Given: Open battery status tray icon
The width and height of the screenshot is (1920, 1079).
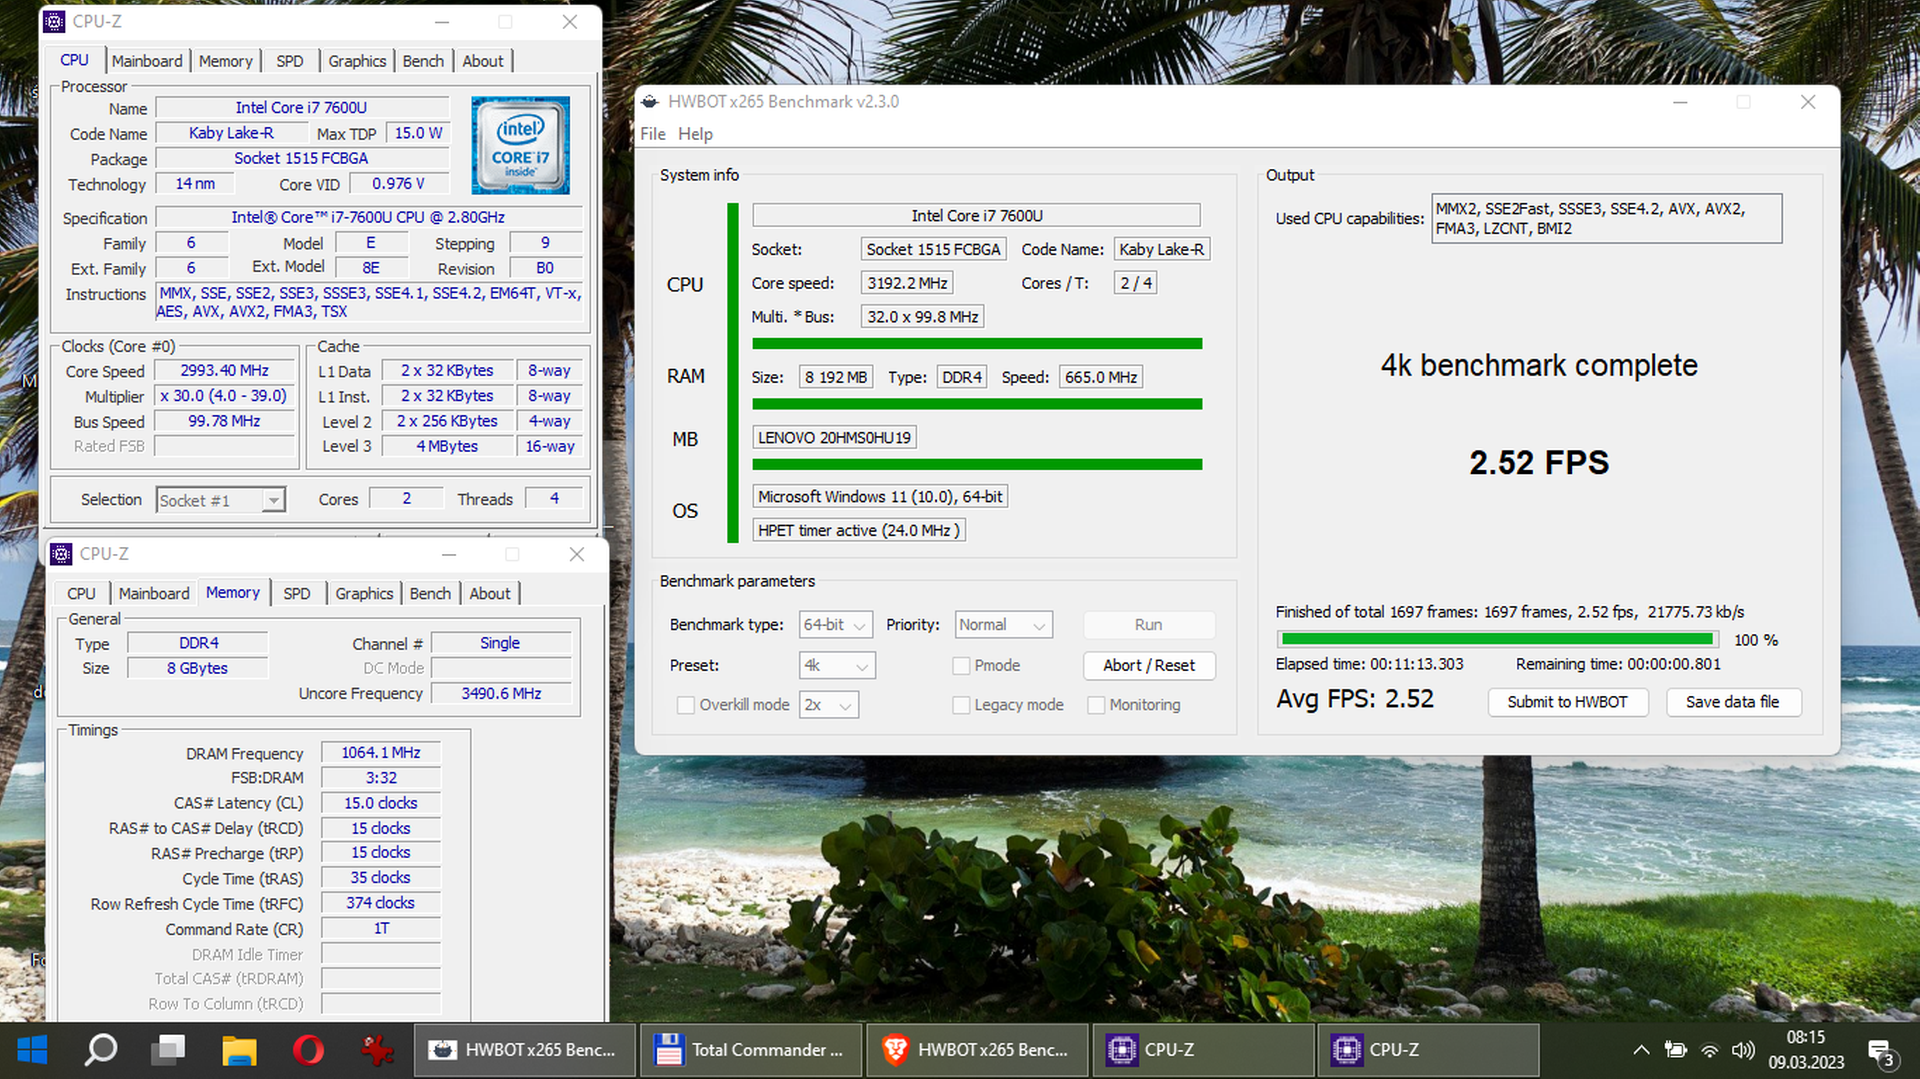Looking at the screenshot, I should (1676, 1050).
